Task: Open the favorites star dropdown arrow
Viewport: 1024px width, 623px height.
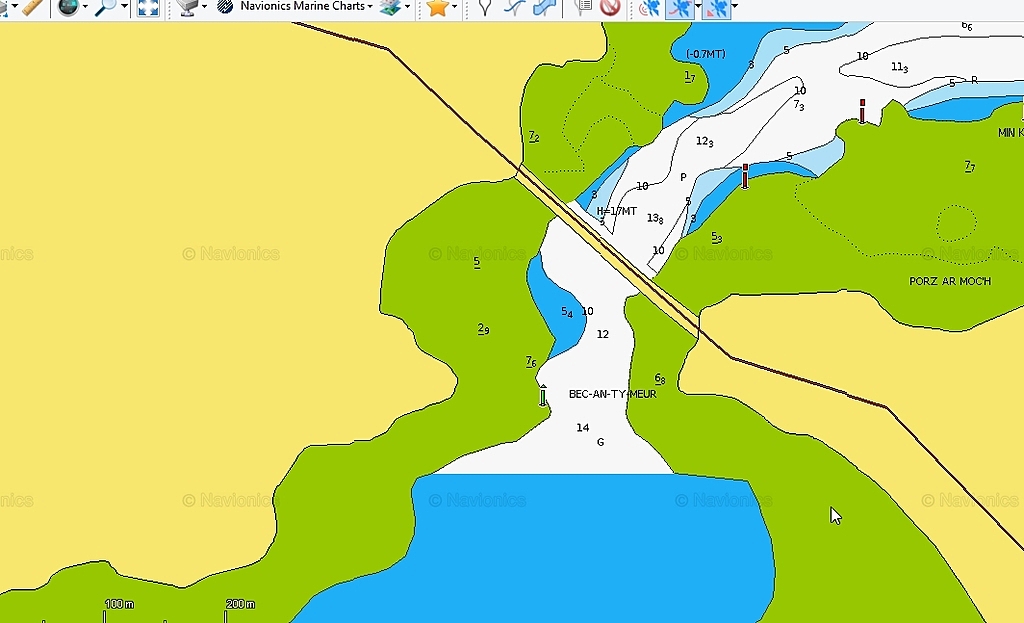Action: coord(455,7)
